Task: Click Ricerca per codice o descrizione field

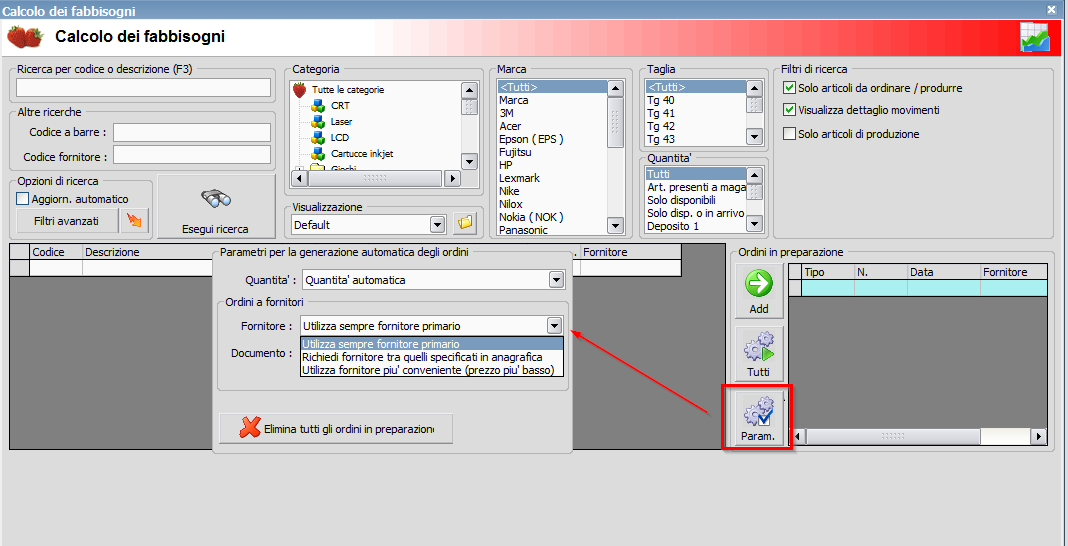Action: 144,88
